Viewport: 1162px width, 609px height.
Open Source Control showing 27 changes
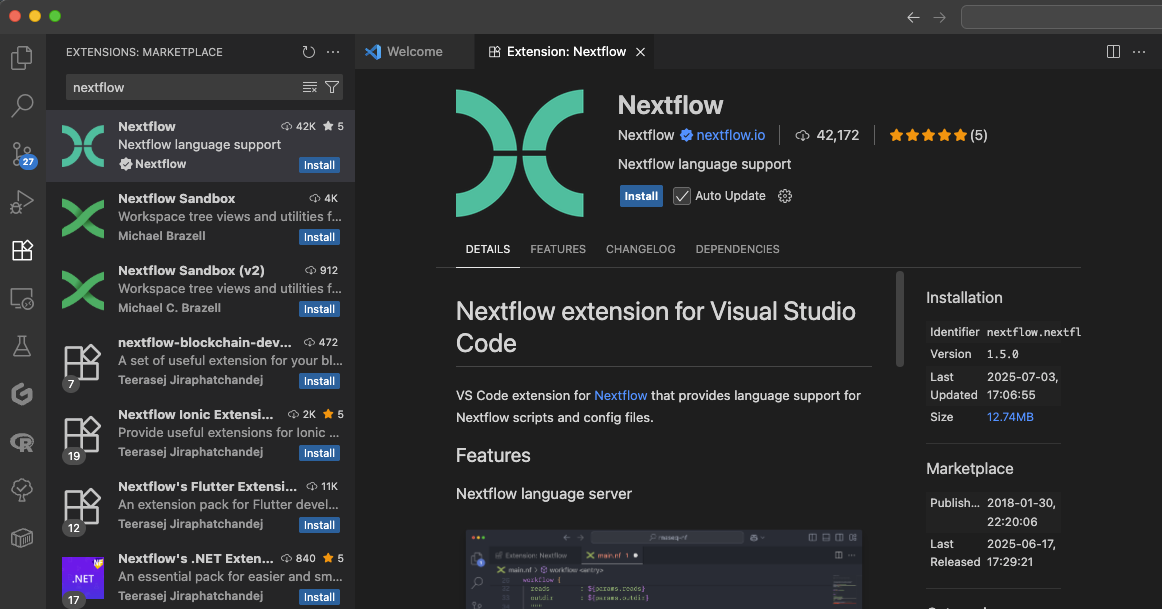tap(21, 153)
